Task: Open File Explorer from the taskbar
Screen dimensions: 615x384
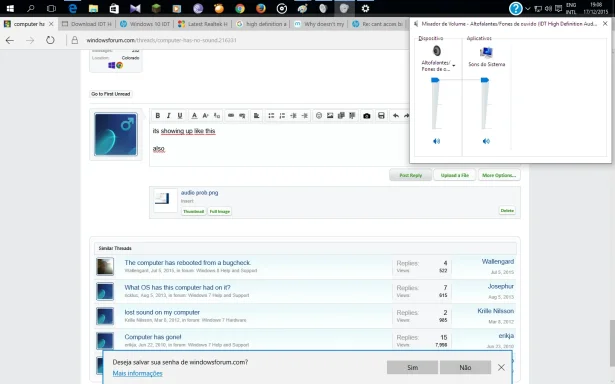Action: (x=93, y=8)
